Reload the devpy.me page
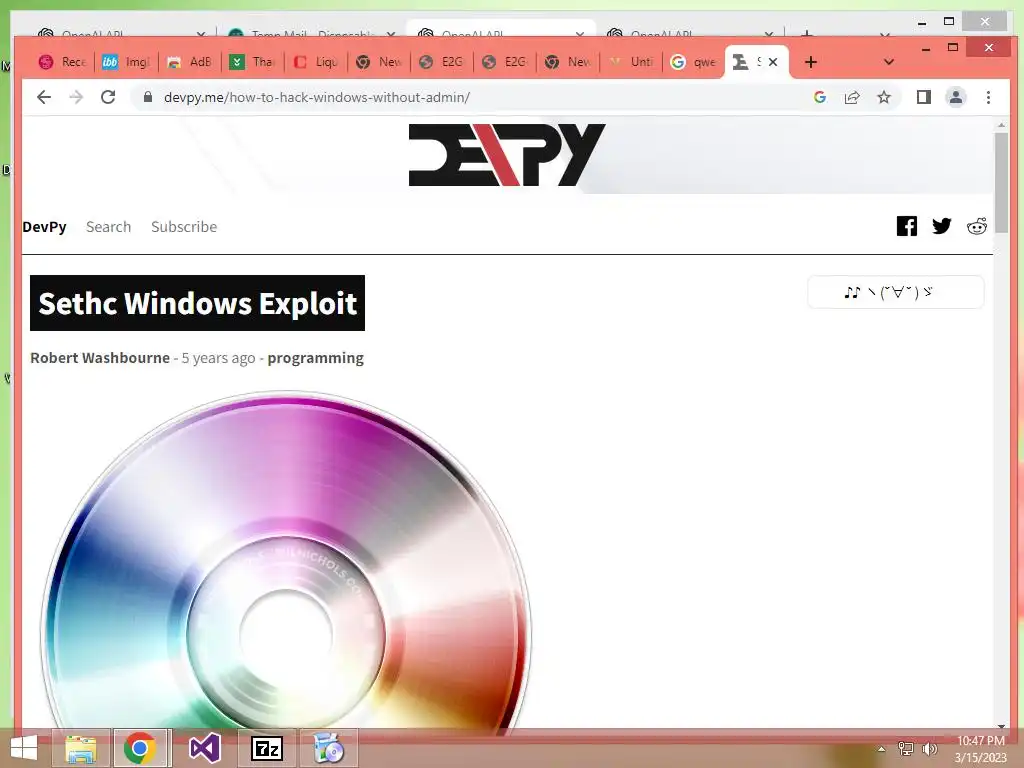The width and height of the screenshot is (1024, 768). pos(108,97)
